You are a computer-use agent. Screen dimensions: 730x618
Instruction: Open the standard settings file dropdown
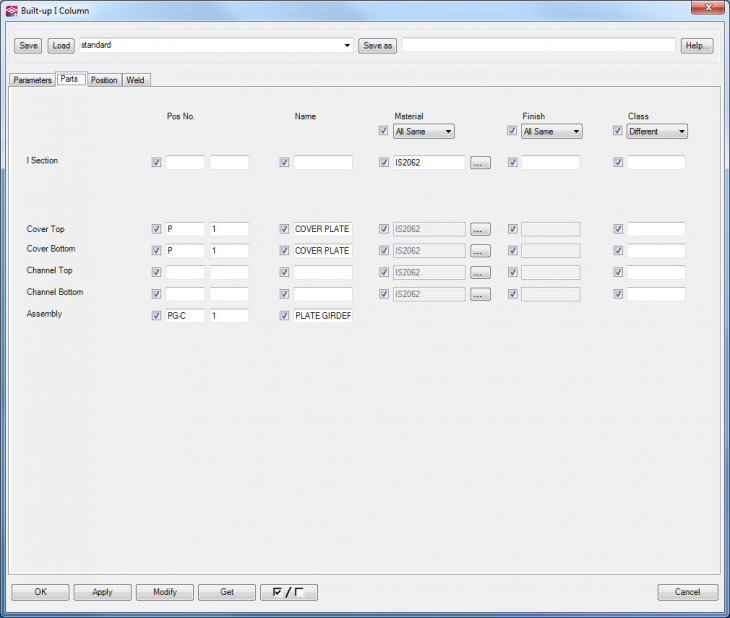point(347,46)
